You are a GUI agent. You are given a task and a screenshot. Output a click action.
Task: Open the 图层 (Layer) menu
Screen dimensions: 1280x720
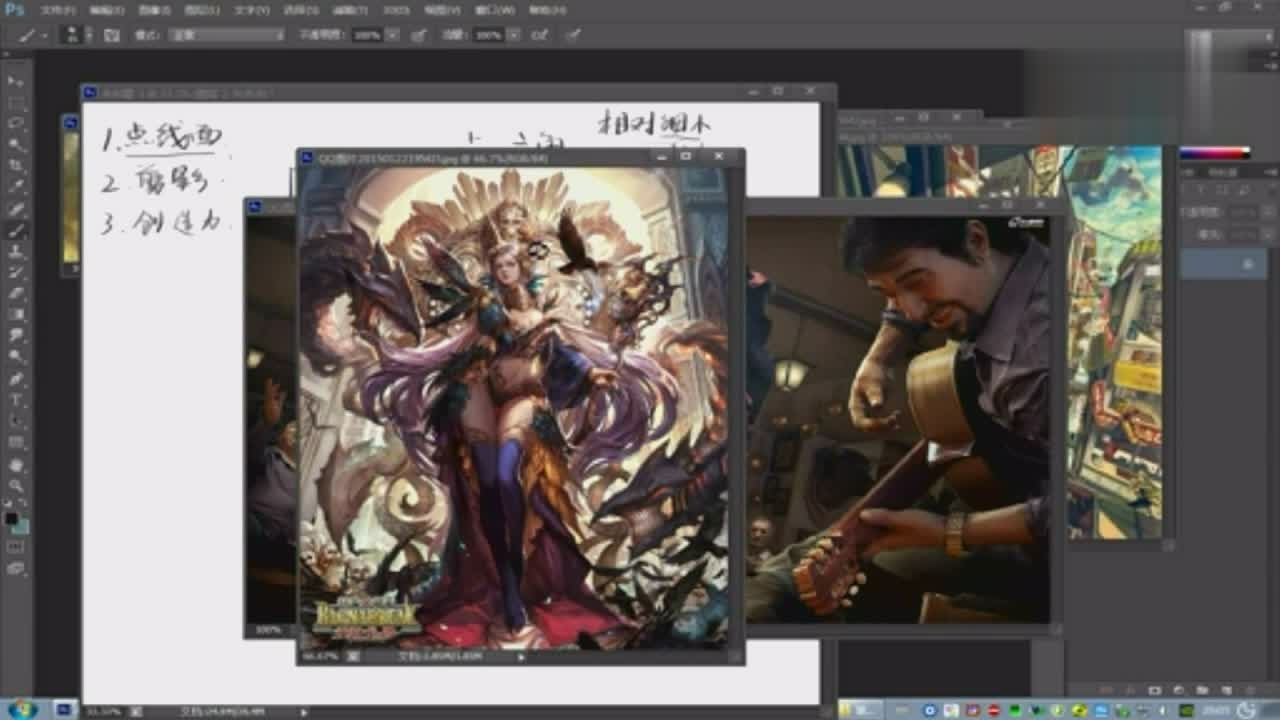202,10
